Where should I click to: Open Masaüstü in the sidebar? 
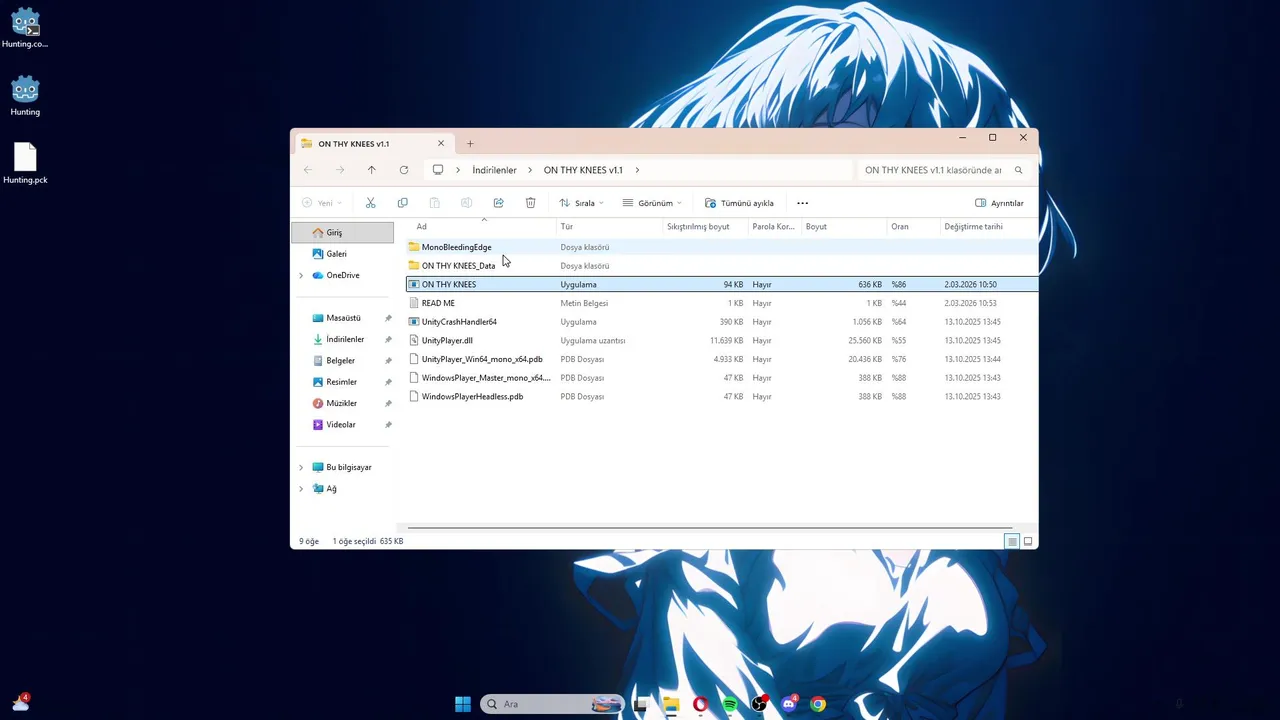click(343, 318)
